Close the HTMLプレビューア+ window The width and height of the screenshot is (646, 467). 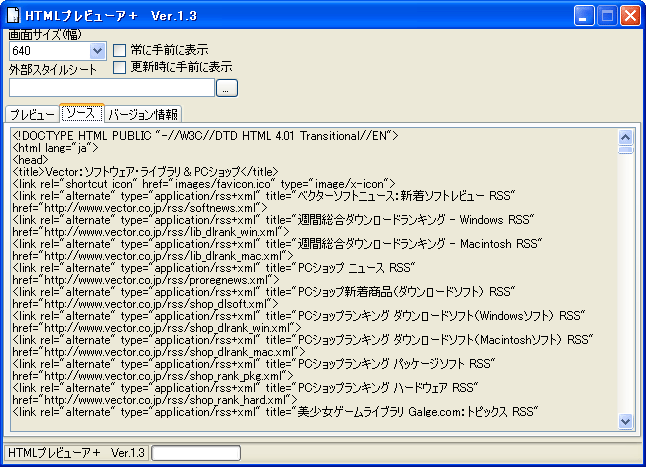630,16
